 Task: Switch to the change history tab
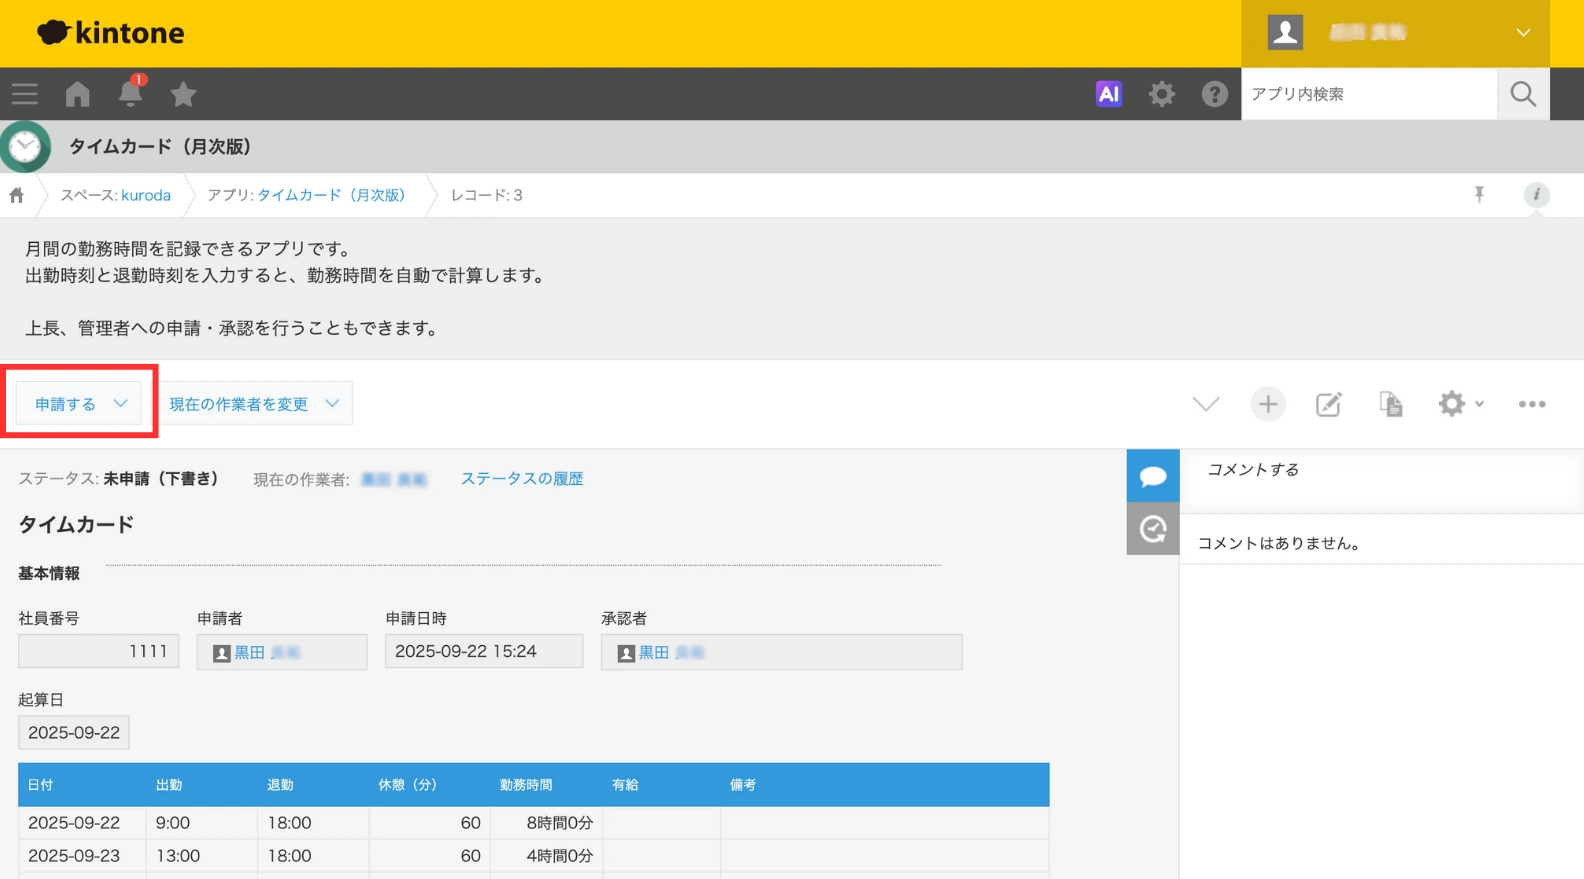pyautogui.click(x=1152, y=529)
